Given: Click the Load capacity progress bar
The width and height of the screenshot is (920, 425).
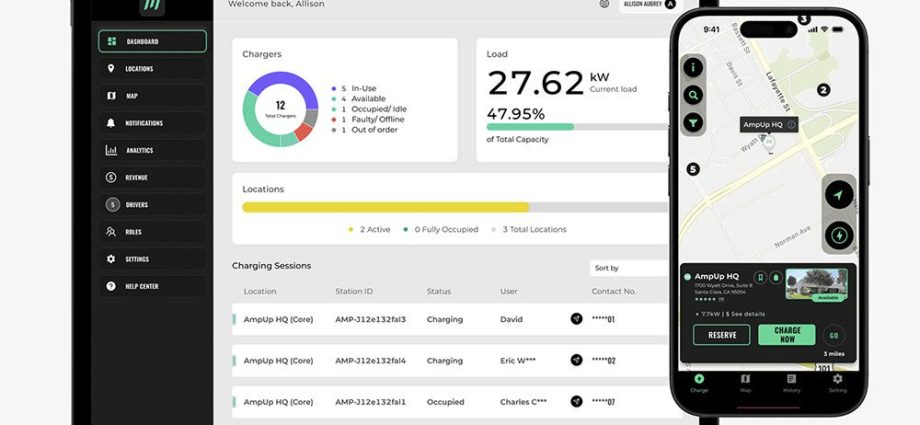Looking at the screenshot, I should [x=577, y=127].
